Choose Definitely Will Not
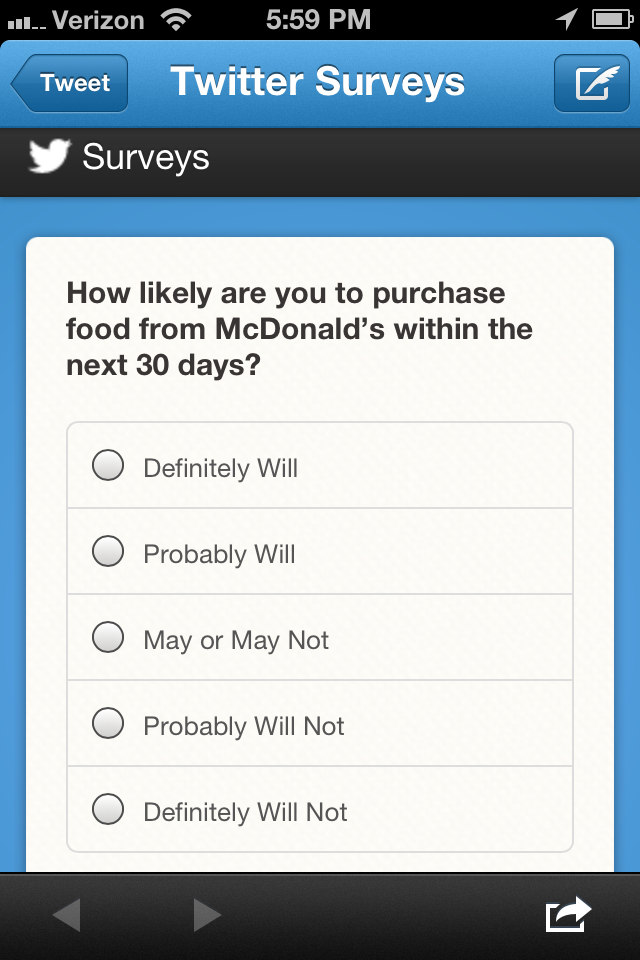Viewport: 640px width, 960px height. pos(107,811)
